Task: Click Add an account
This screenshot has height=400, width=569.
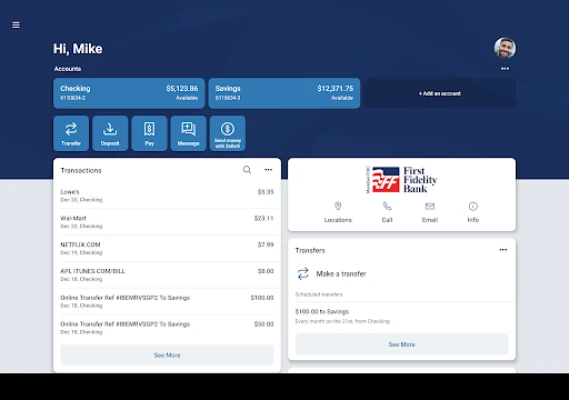Action: point(440,93)
